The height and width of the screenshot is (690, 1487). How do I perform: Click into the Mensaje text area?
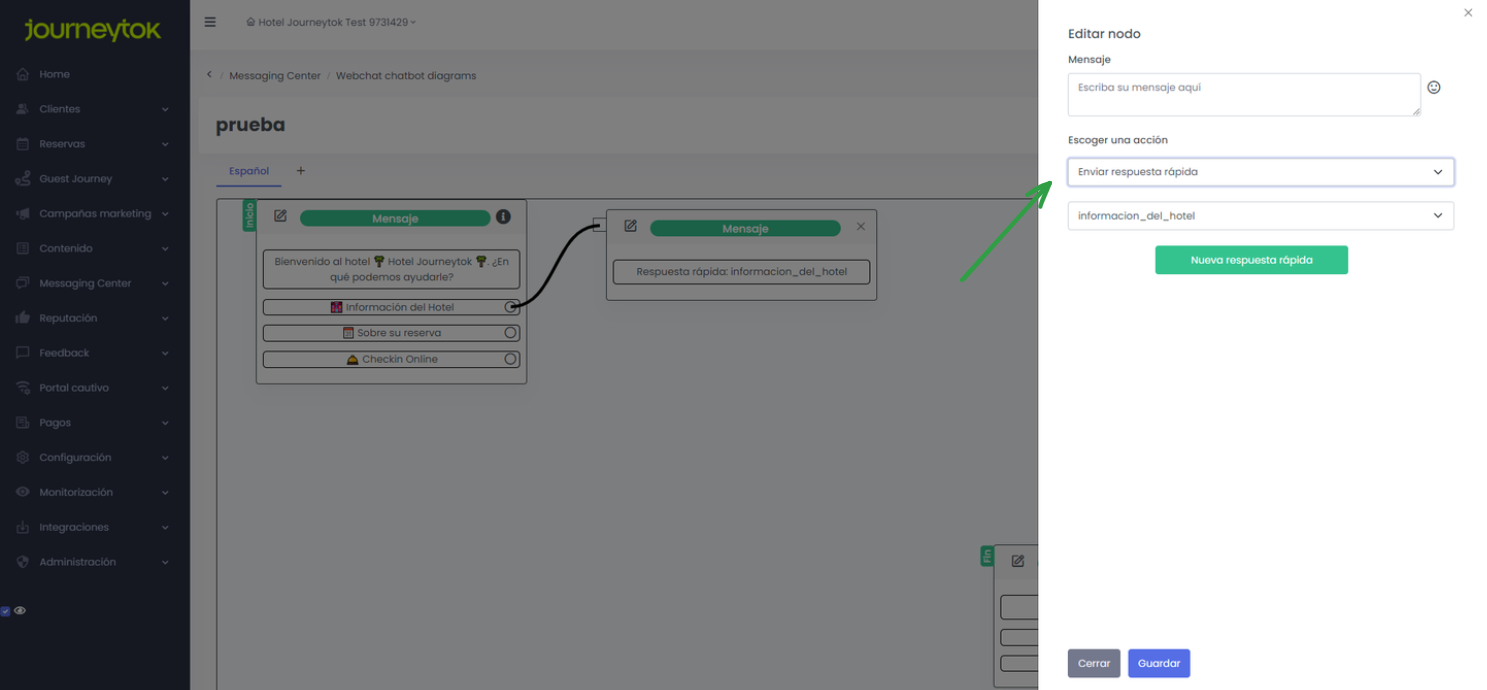(x=1243, y=94)
